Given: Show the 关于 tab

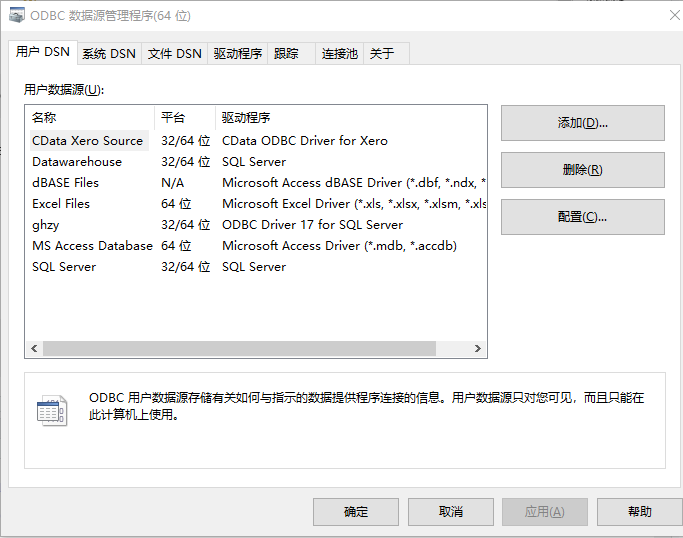Looking at the screenshot, I should coord(386,54).
